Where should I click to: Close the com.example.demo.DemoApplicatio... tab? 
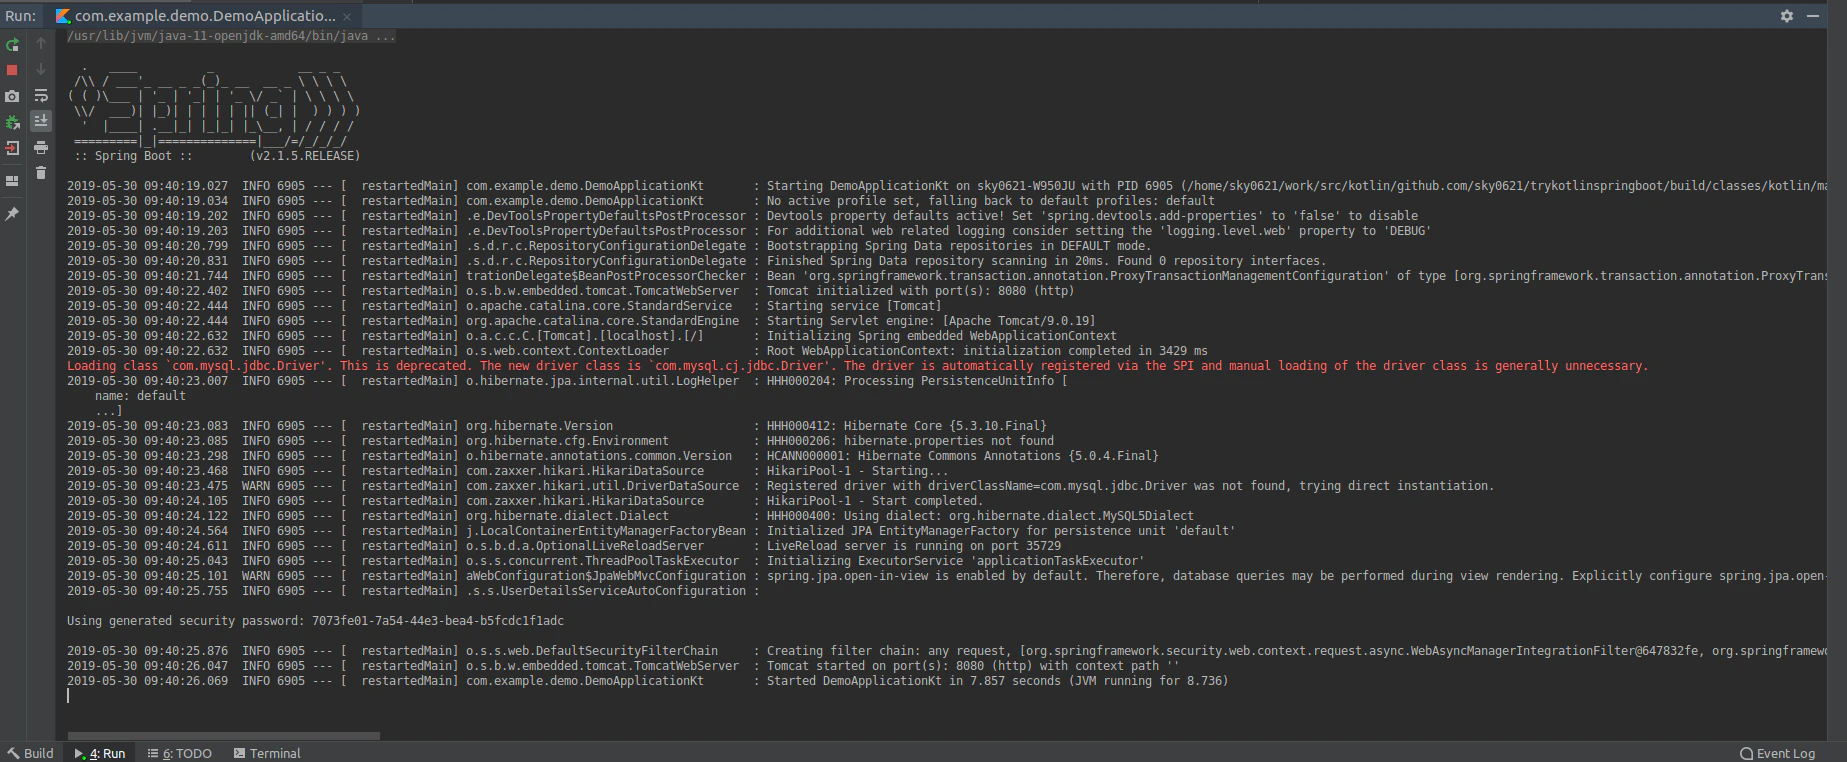(x=347, y=17)
